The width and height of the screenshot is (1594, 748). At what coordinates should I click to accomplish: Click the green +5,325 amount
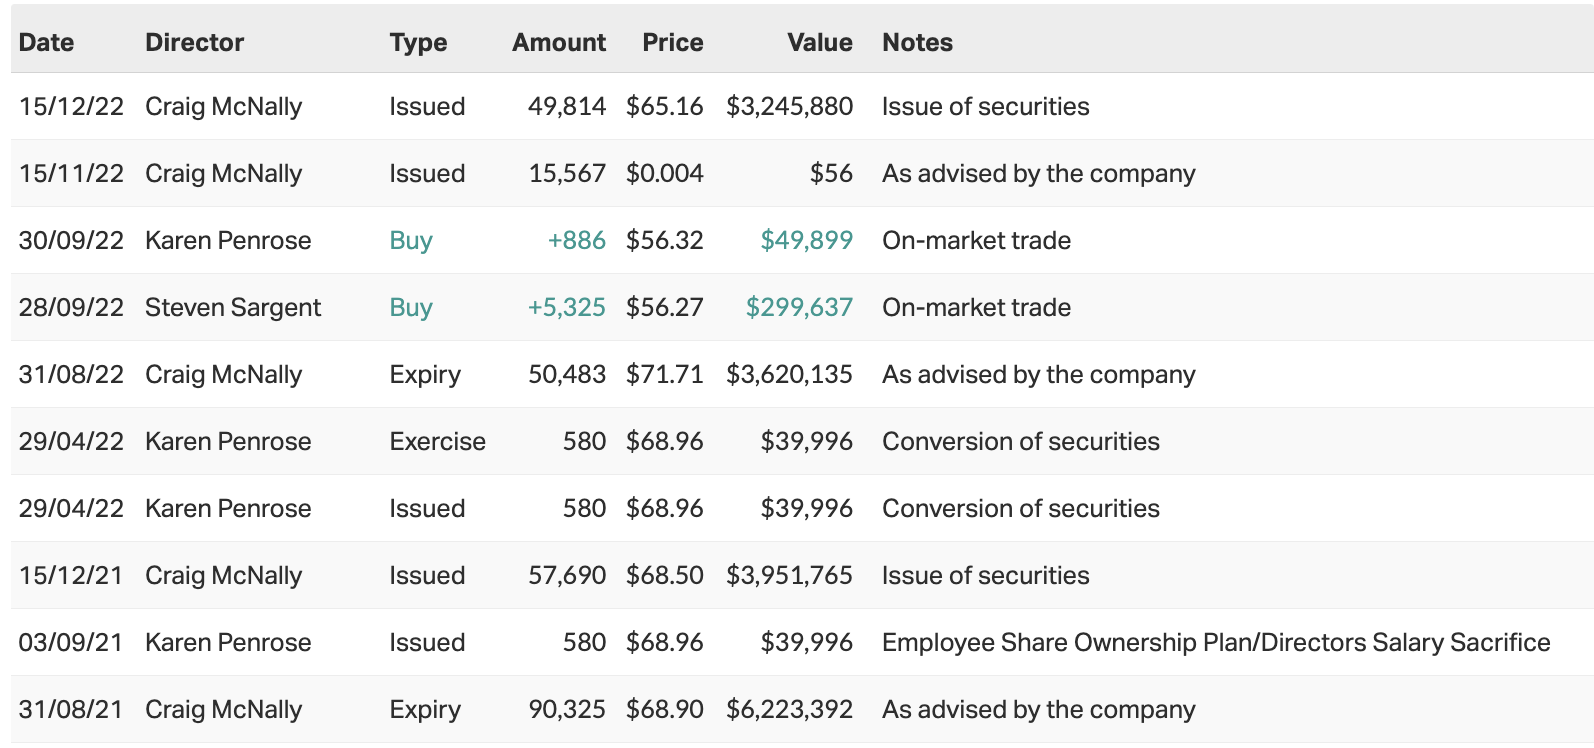point(566,307)
